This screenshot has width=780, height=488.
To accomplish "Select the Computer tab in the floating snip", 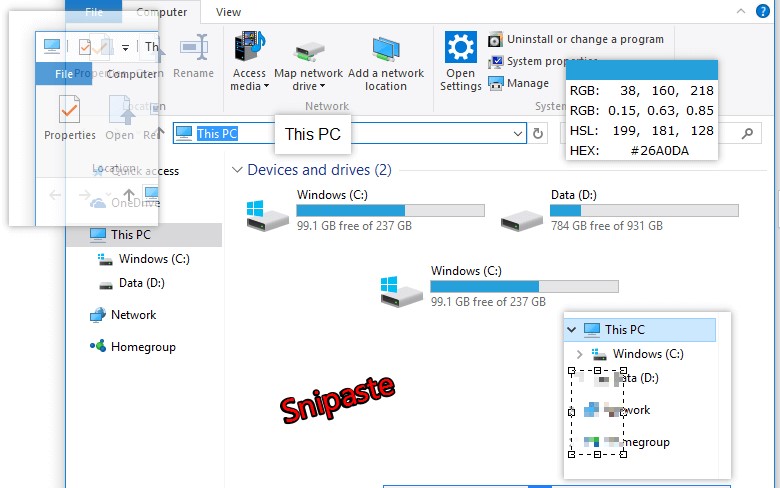I will [x=131, y=74].
